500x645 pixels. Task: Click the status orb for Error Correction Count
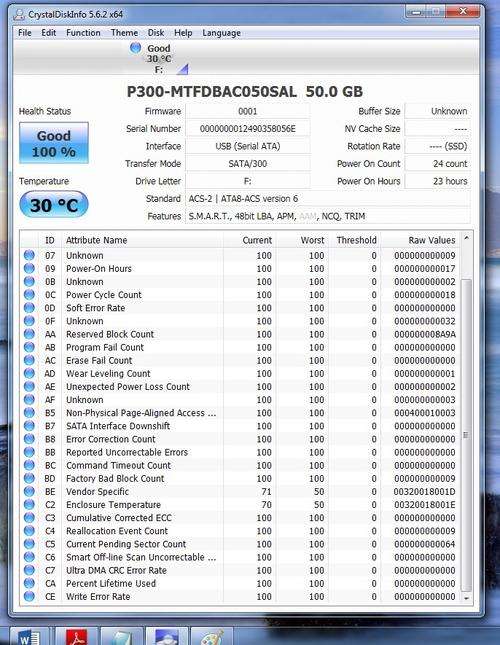tap(29, 439)
